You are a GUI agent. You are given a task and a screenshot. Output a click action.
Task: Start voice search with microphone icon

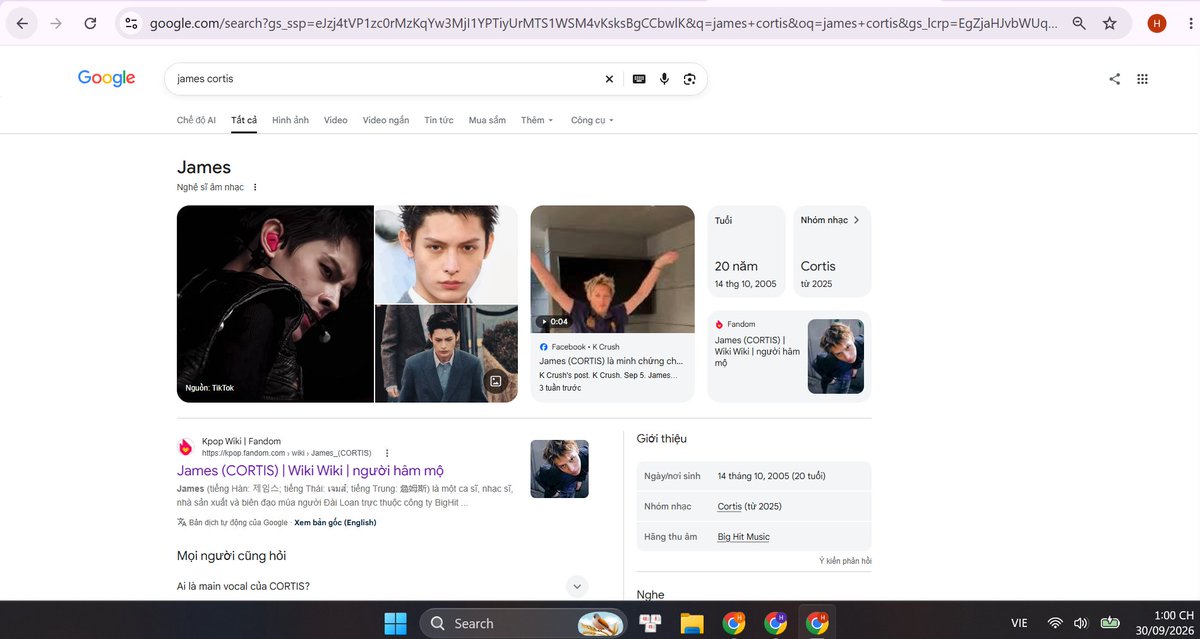pyautogui.click(x=664, y=79)
